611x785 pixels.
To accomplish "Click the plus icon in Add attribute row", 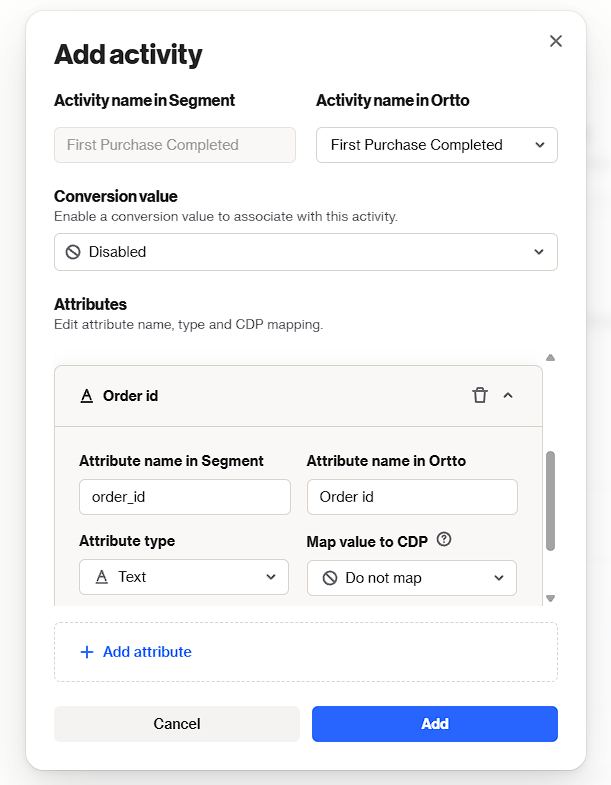I will 86,652.
